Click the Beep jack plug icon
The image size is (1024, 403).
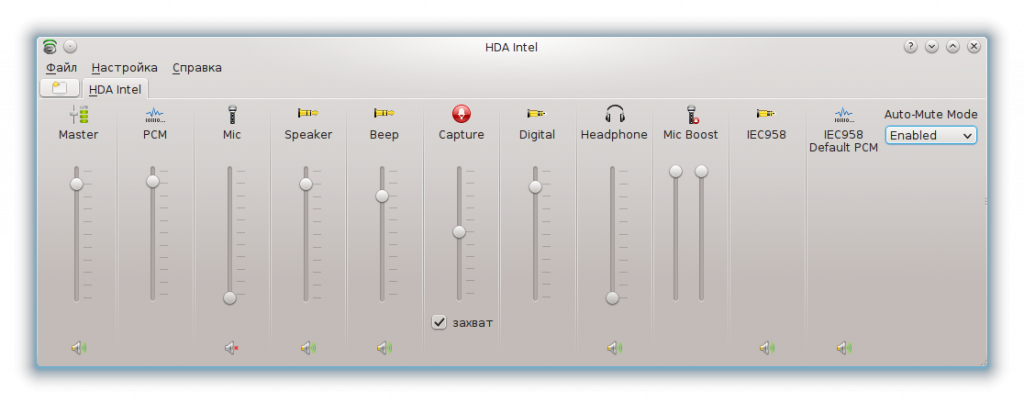pos(384,113)
